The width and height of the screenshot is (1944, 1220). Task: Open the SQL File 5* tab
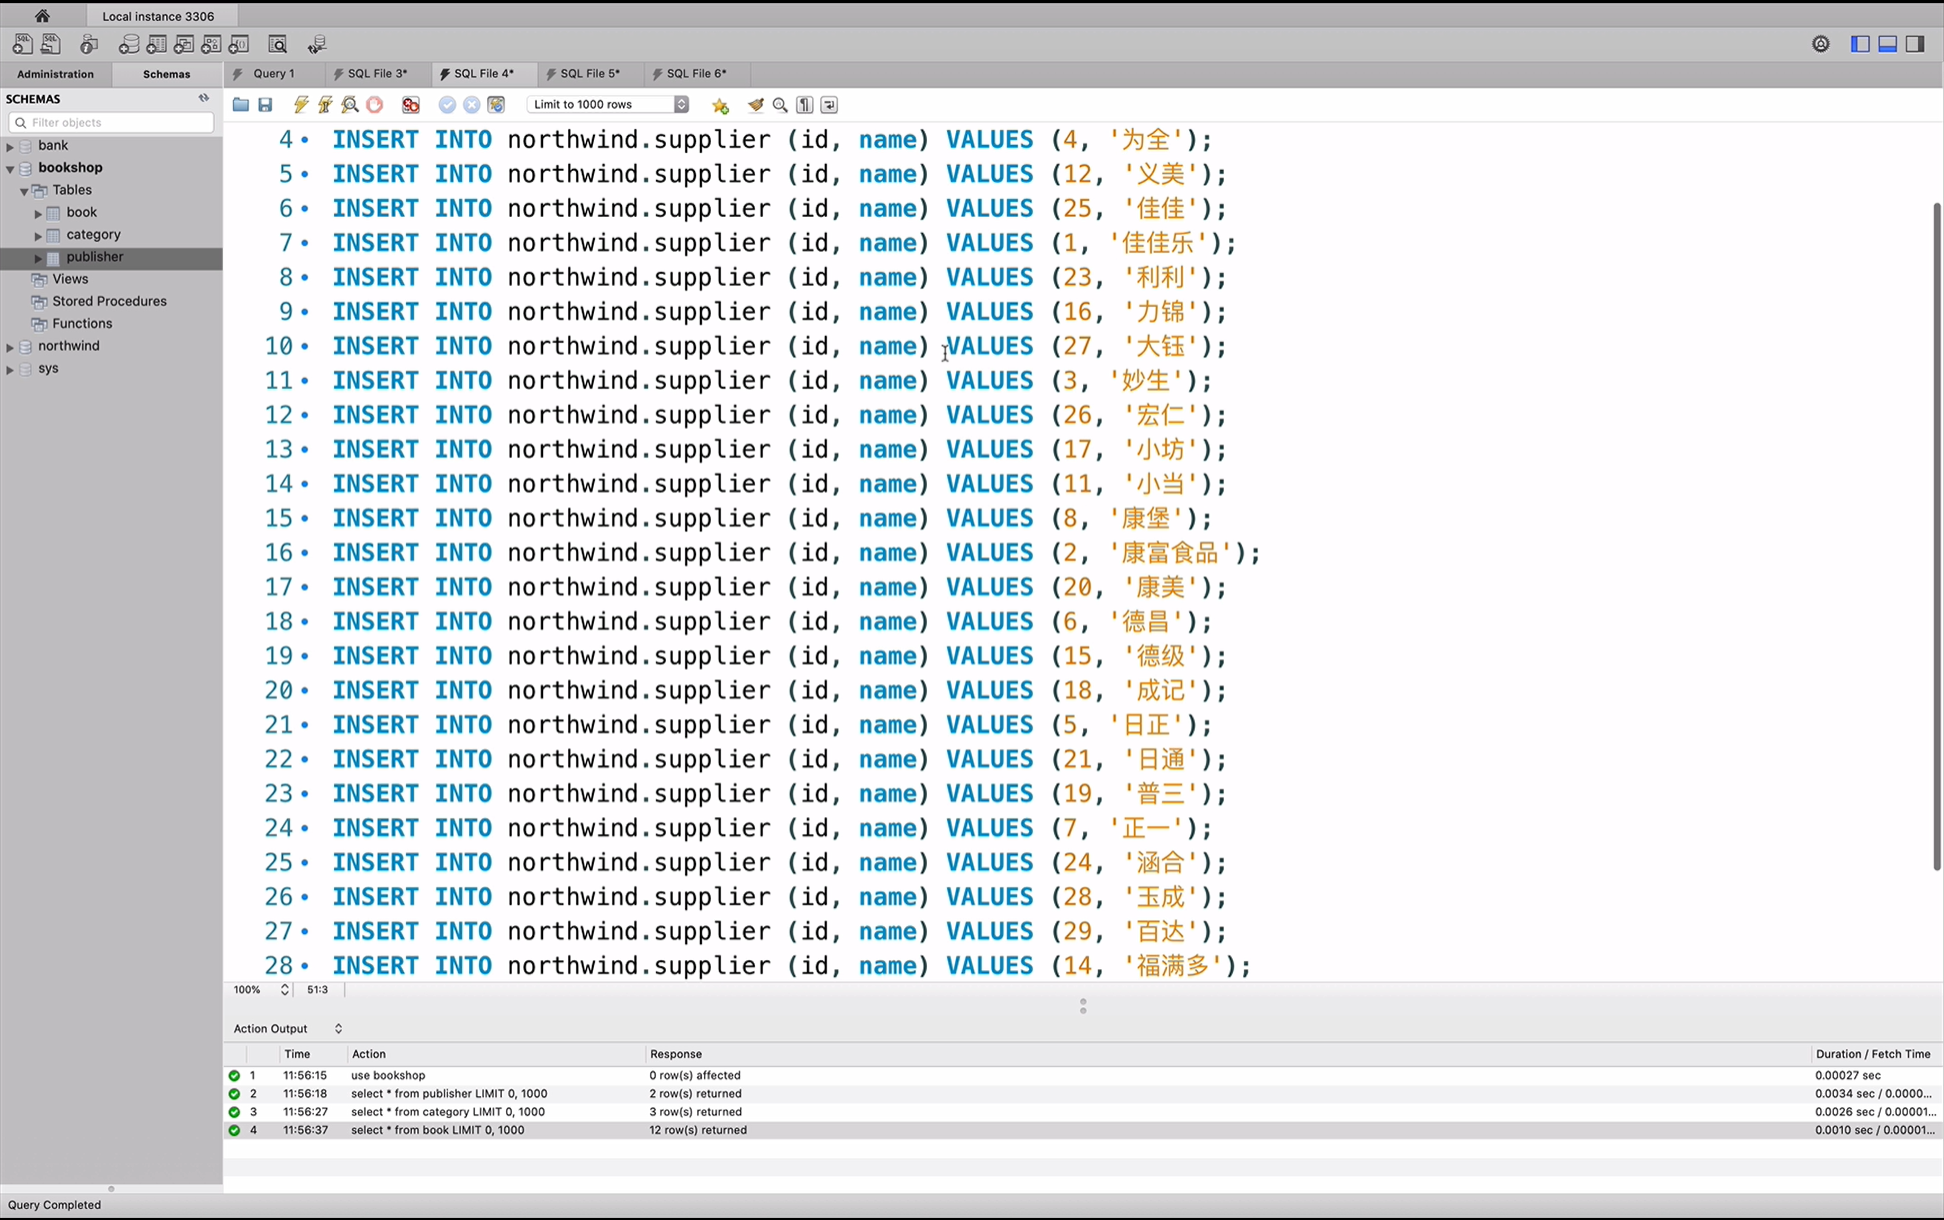click(590, 74)
